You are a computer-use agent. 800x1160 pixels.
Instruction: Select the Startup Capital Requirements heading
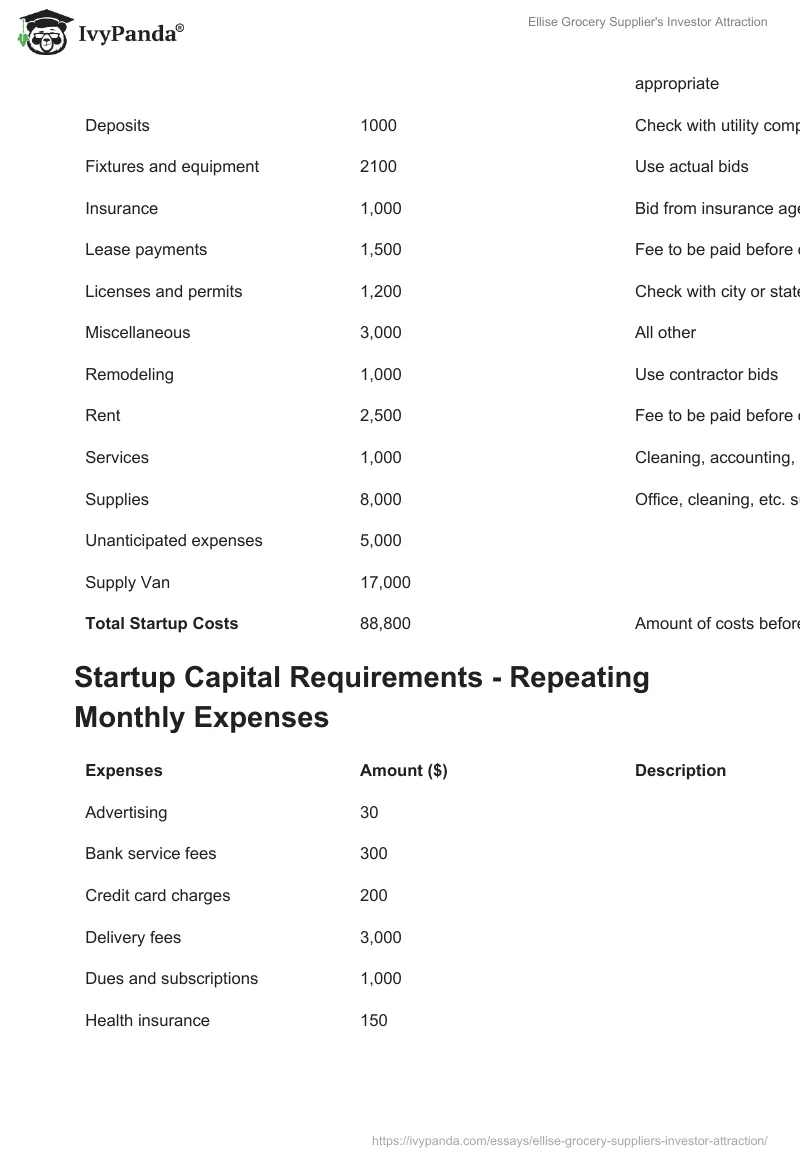[x=361, y=696]
